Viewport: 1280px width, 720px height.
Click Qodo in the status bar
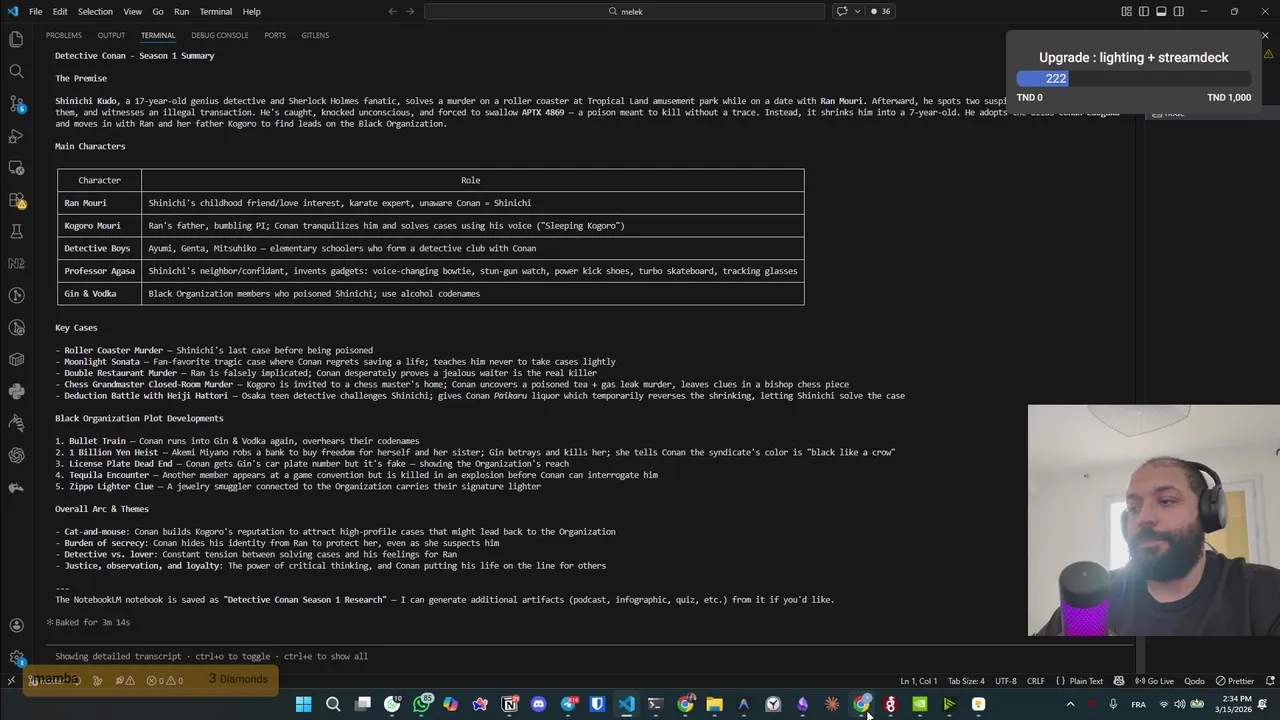click(x=1194, y=681)
